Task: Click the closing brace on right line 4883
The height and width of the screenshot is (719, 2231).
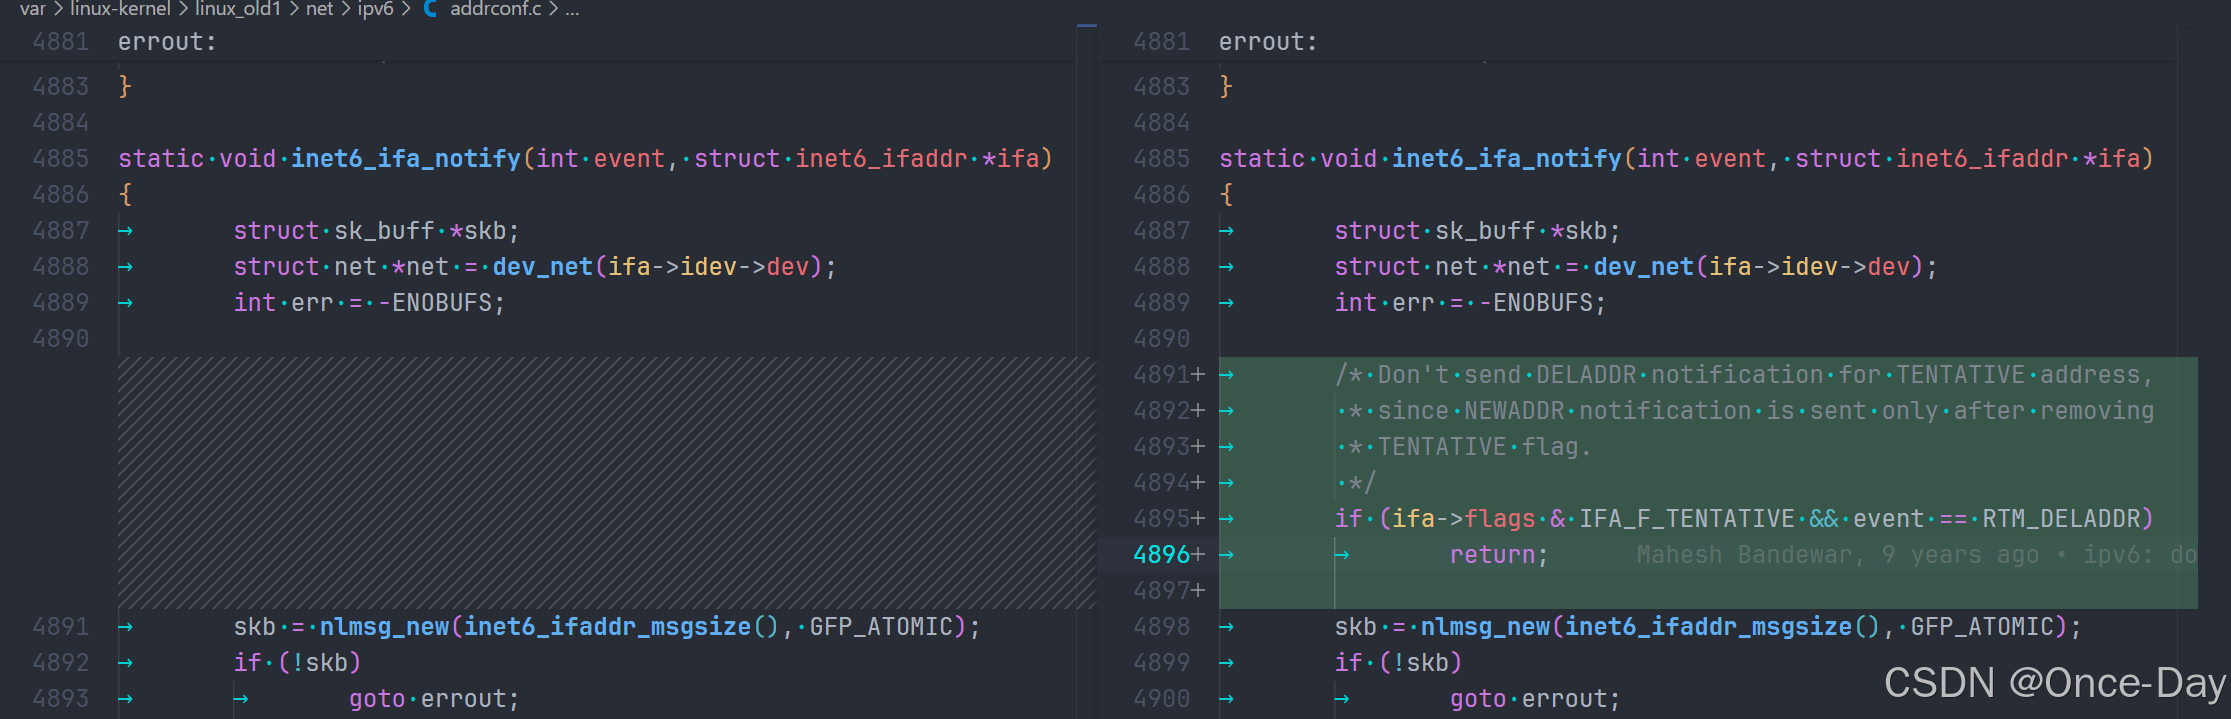Action: pyautogui.click(x=1226, y=87)
